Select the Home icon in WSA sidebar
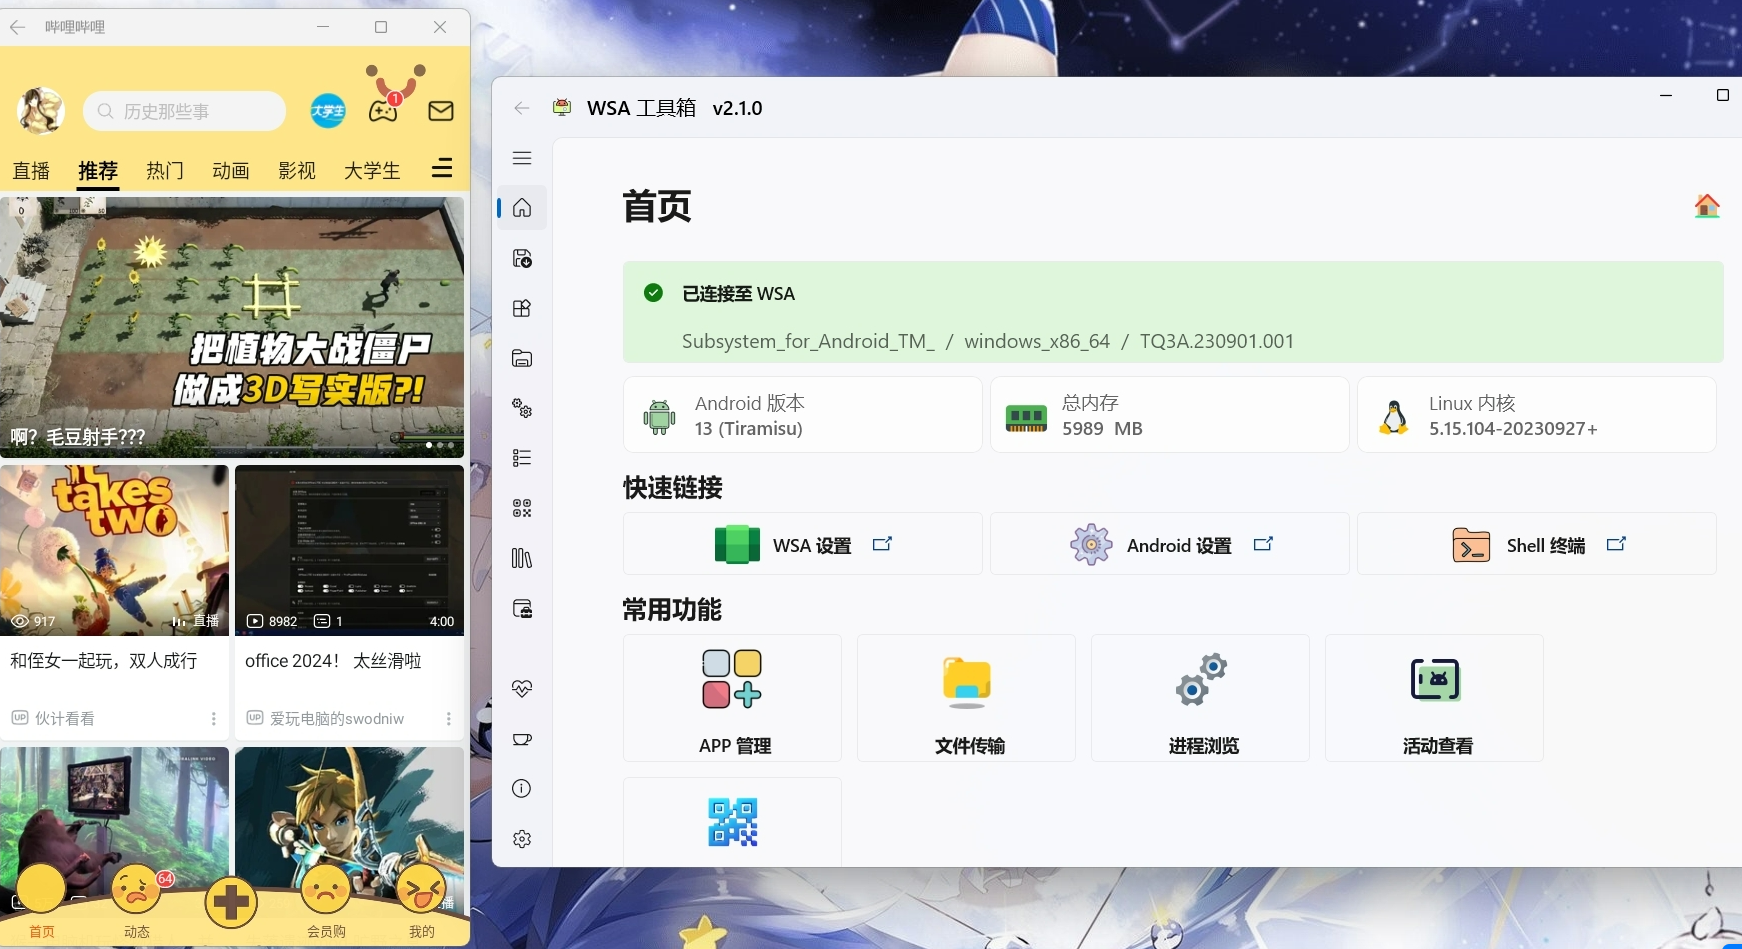 coord(522,208)
